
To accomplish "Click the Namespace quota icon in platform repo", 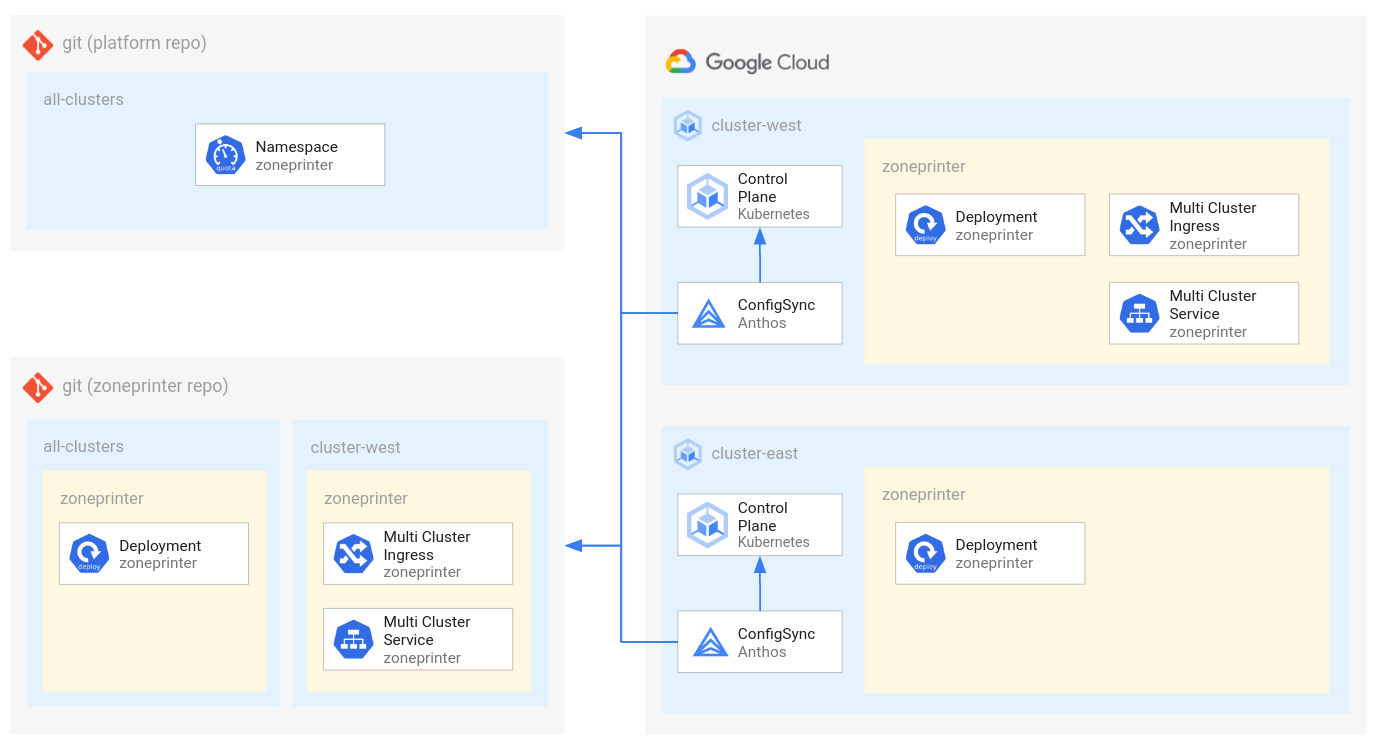I will 226,155.
